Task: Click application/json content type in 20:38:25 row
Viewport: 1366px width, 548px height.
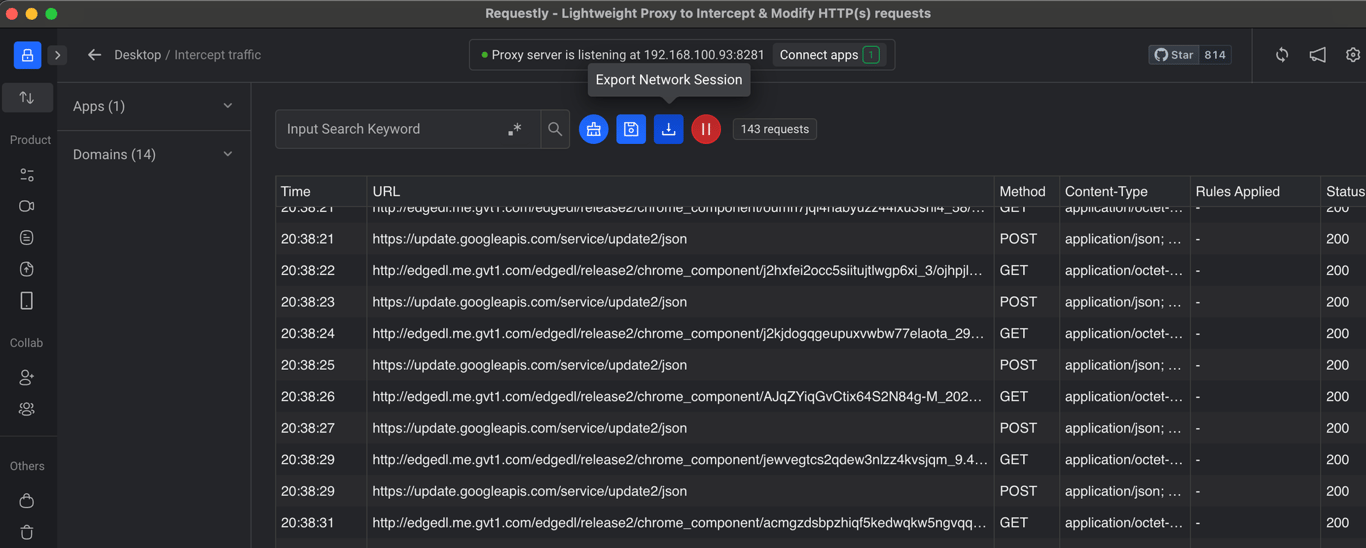Action: [x=1123, y=365]
